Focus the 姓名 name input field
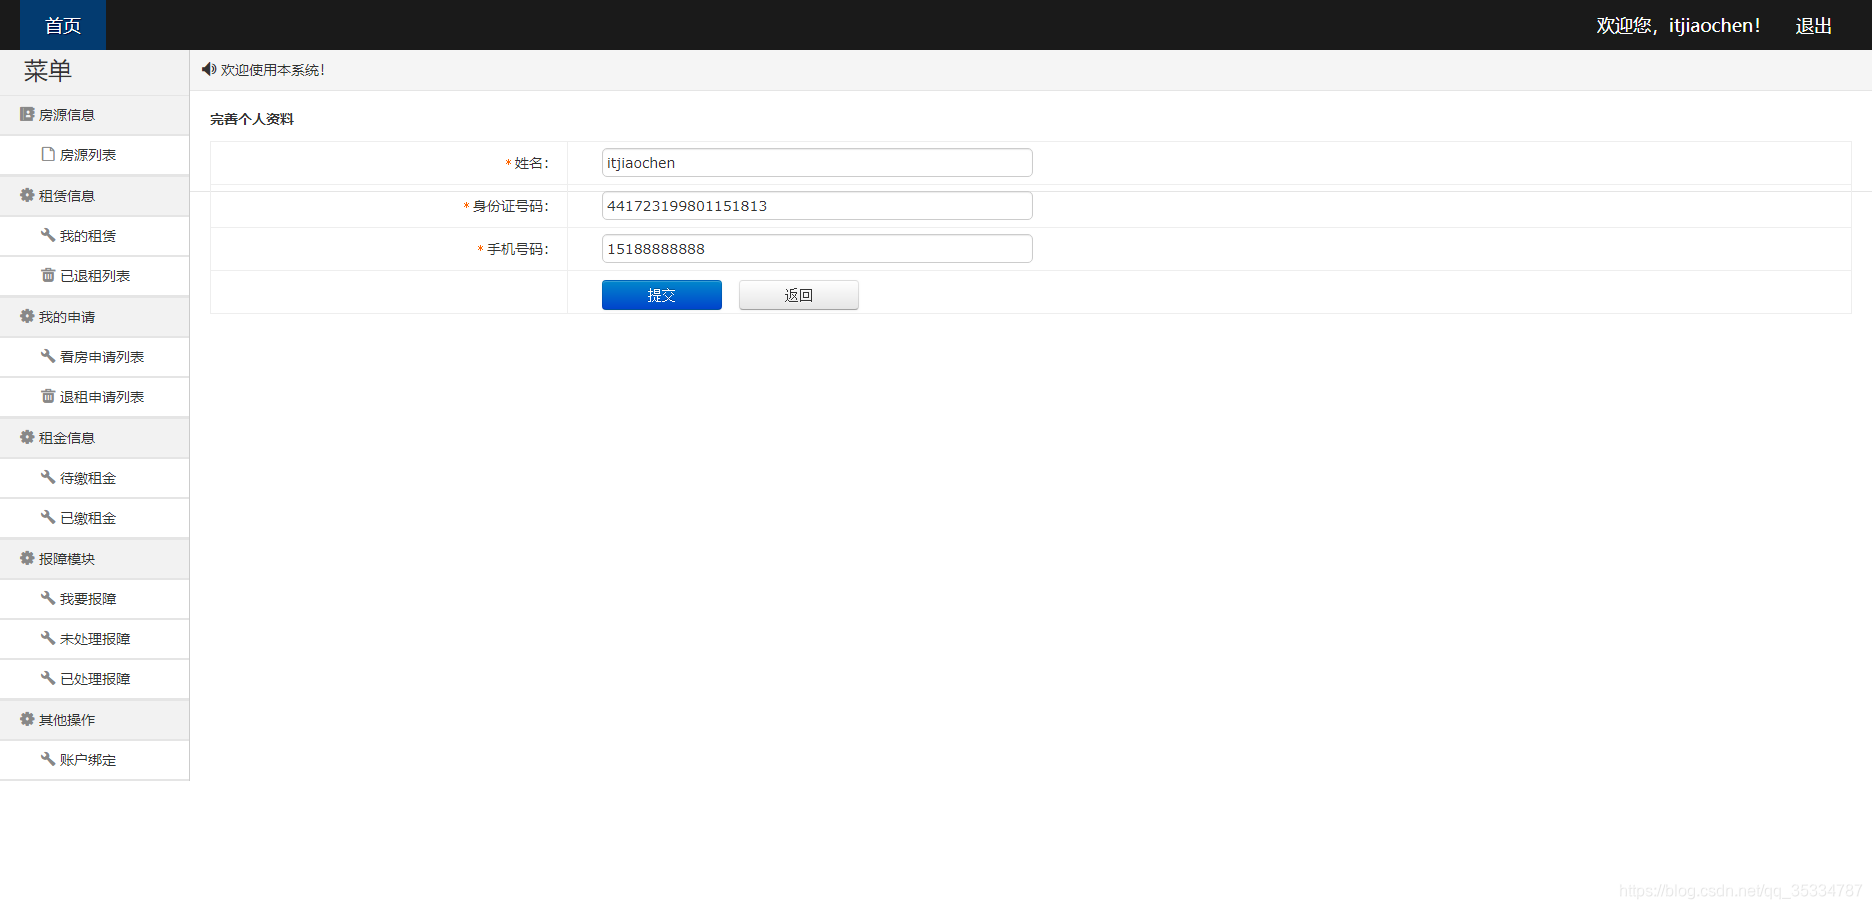Image resolution: width=1872 pixels, height=909 pixels. coord(817,163)
